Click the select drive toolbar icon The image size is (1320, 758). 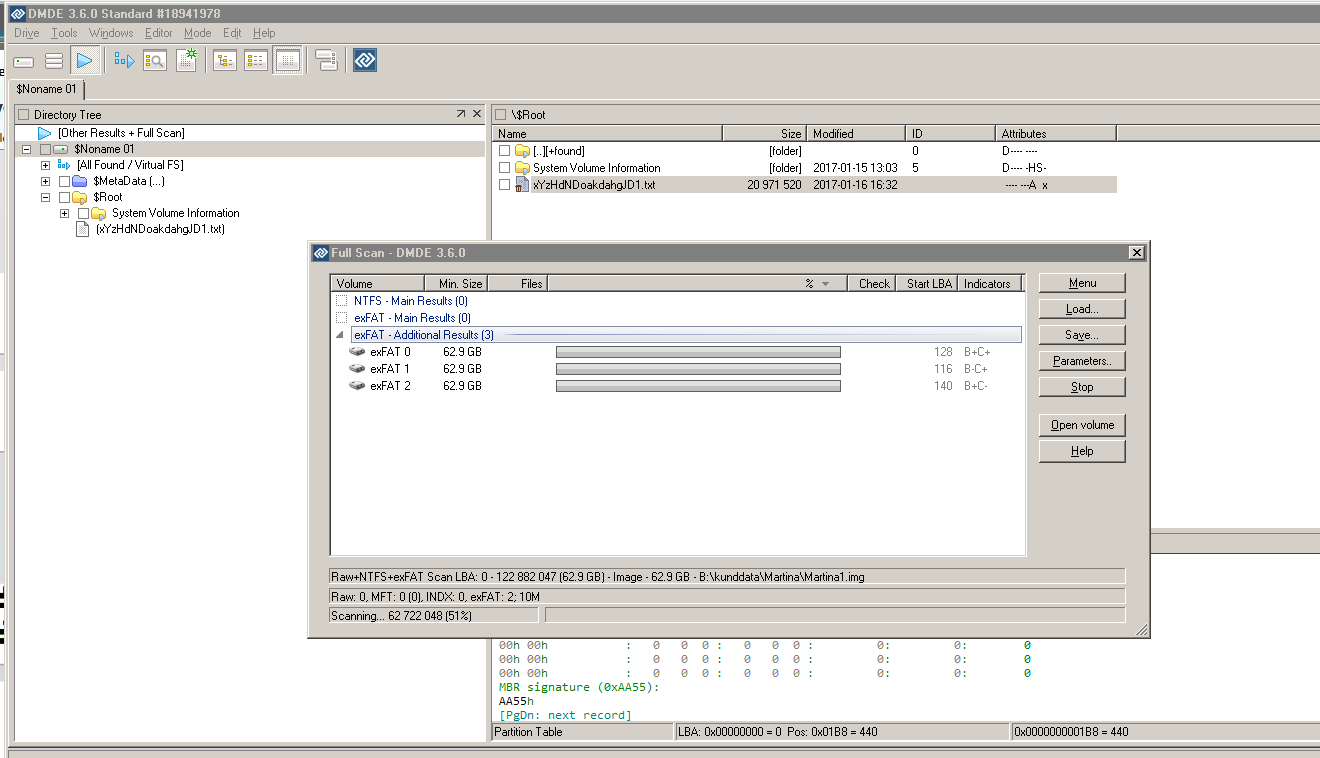[x=24, y=61]
